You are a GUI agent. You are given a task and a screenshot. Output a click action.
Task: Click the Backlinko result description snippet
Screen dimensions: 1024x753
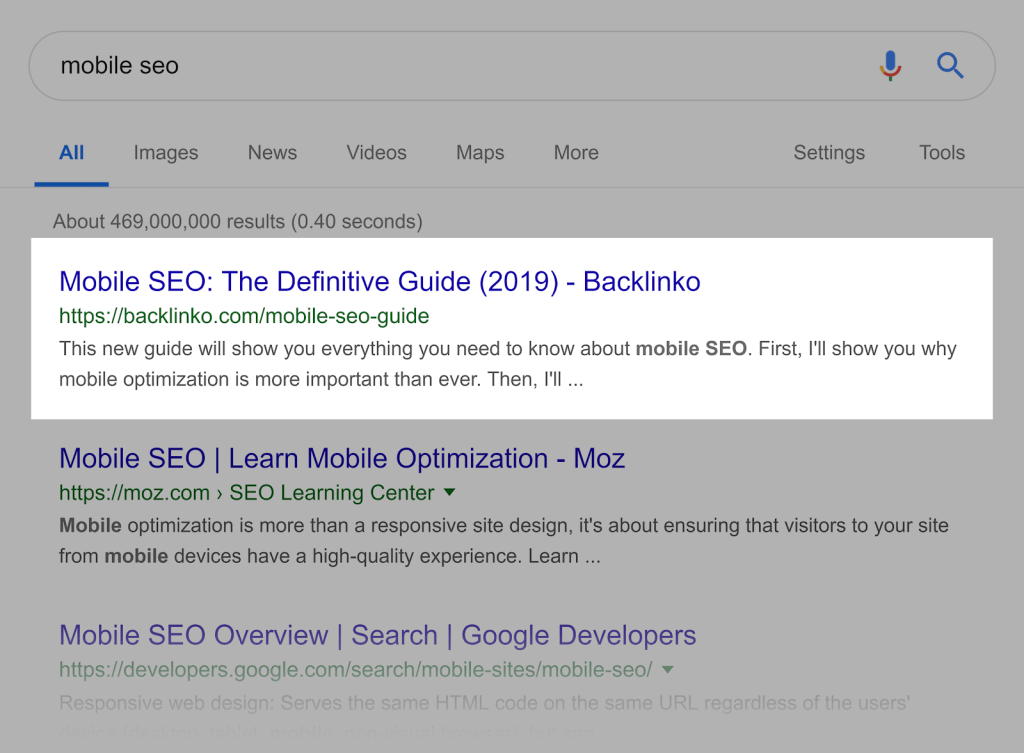(x=507, y=365)
